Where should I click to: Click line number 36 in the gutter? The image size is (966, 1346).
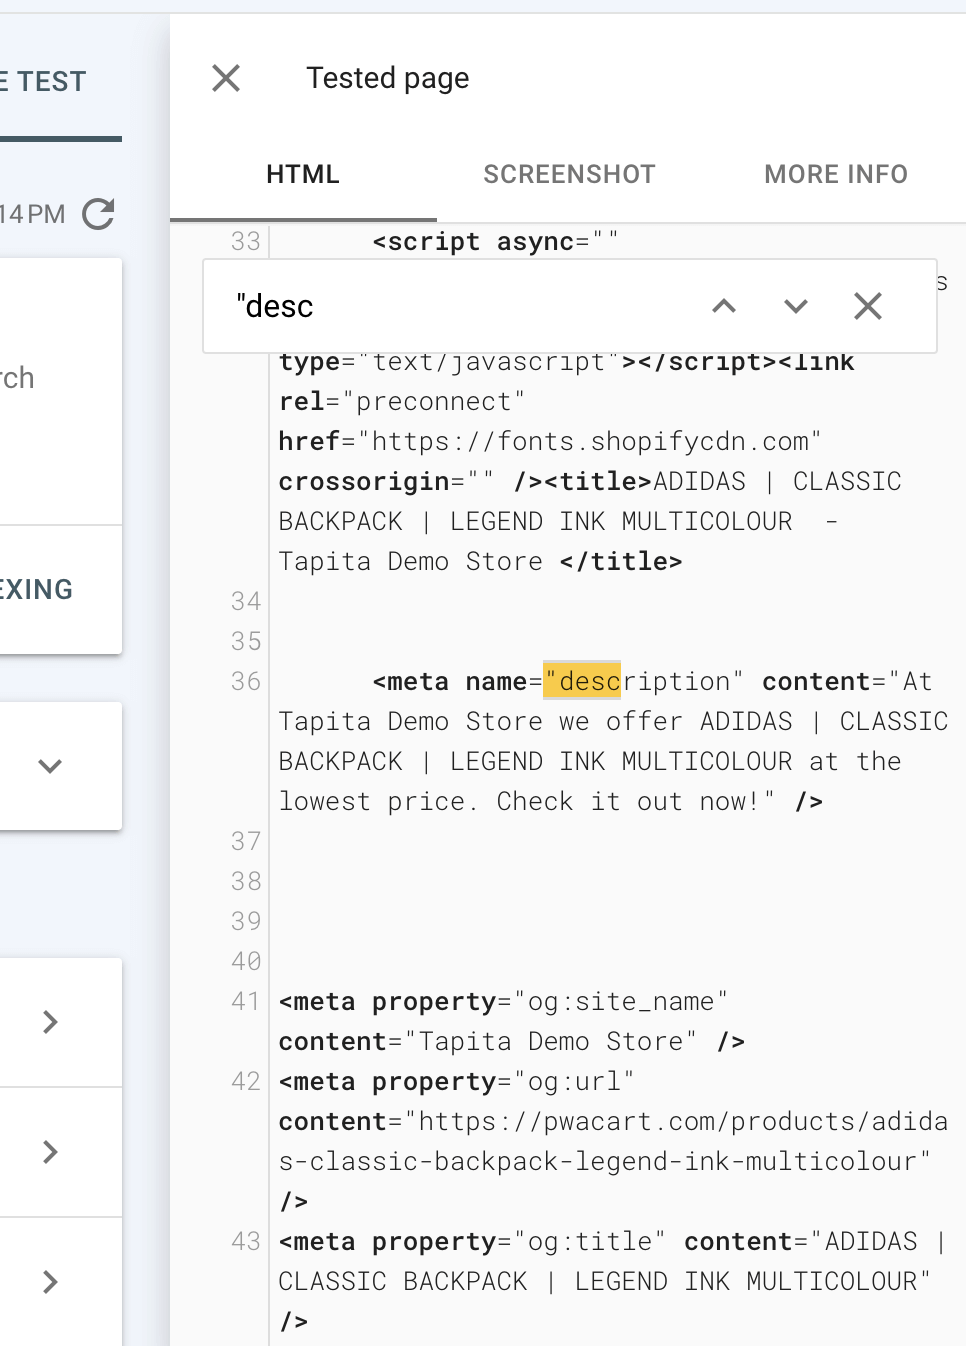click(246, 681)
